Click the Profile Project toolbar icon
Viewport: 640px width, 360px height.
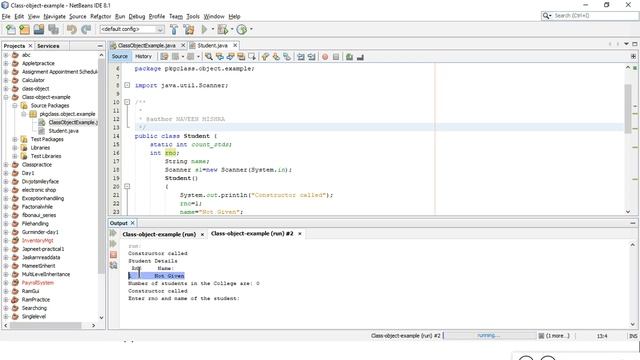[x=242, y=29]
